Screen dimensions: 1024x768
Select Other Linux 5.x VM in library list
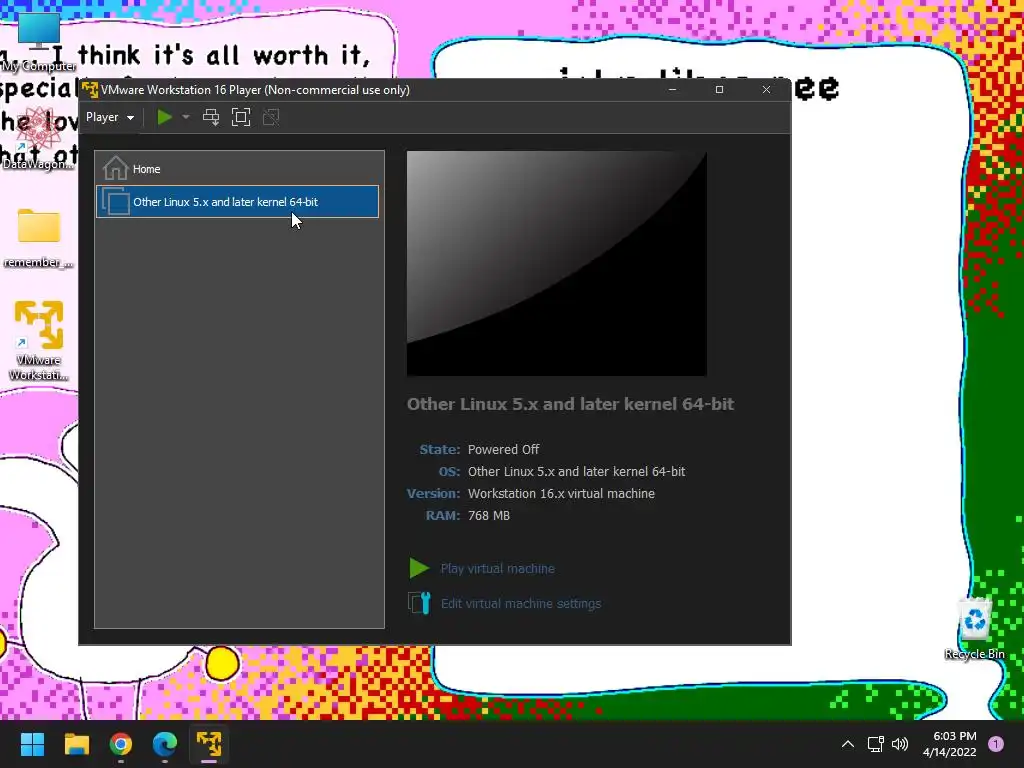pos(238,202)
